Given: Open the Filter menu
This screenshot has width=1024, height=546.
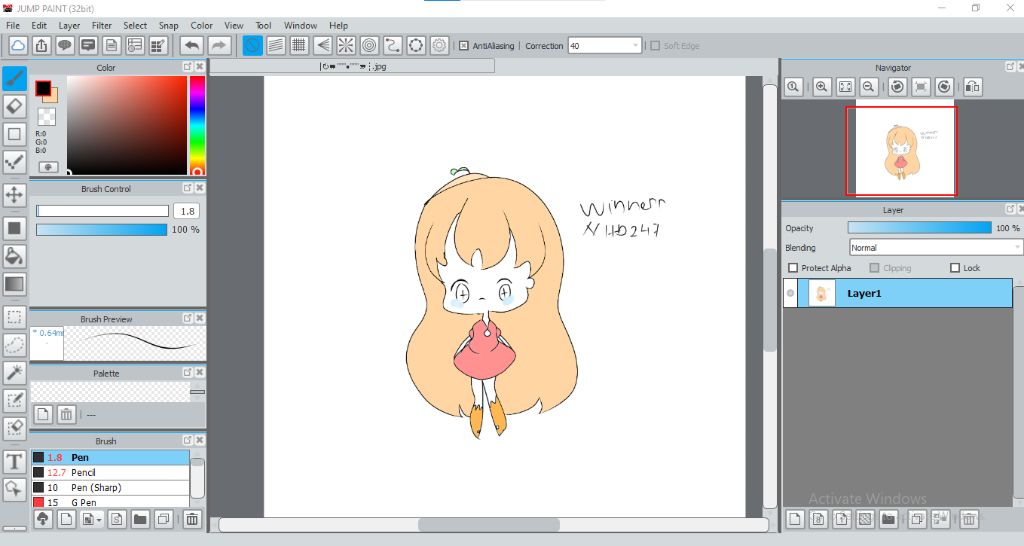Looking at the screenshot, I should coord(102,25).
